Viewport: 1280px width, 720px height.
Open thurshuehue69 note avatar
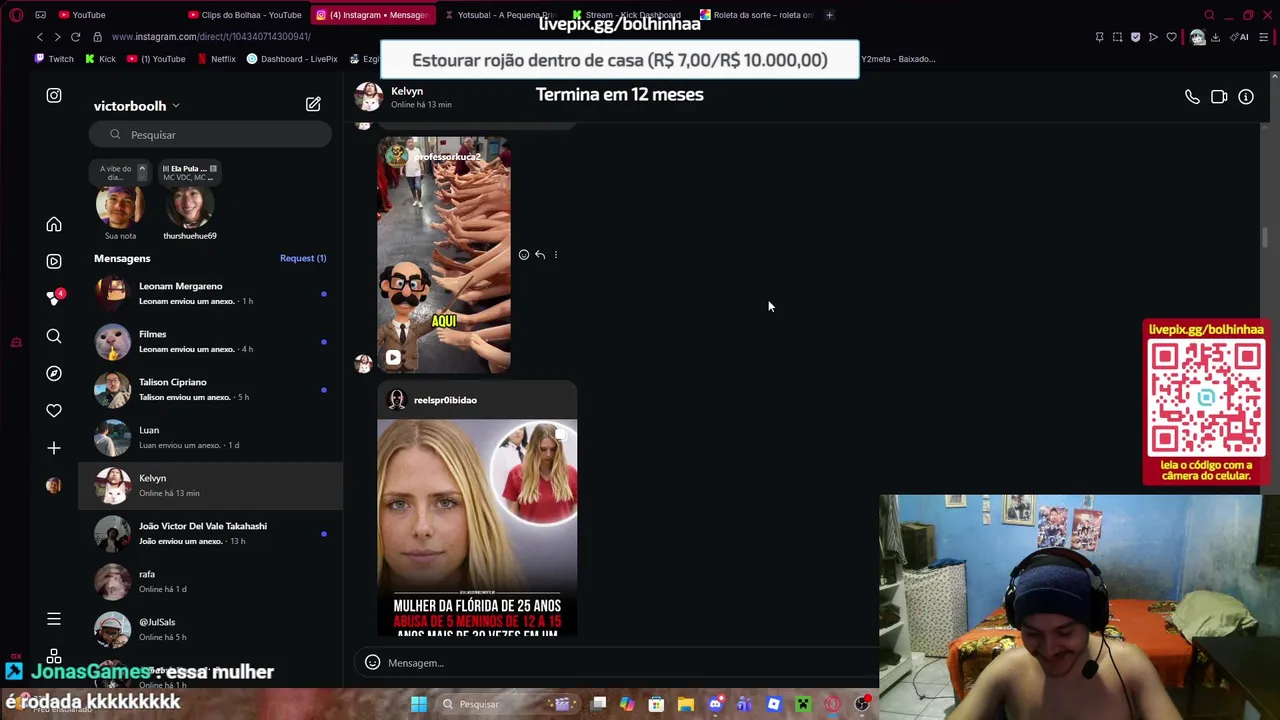189,207
